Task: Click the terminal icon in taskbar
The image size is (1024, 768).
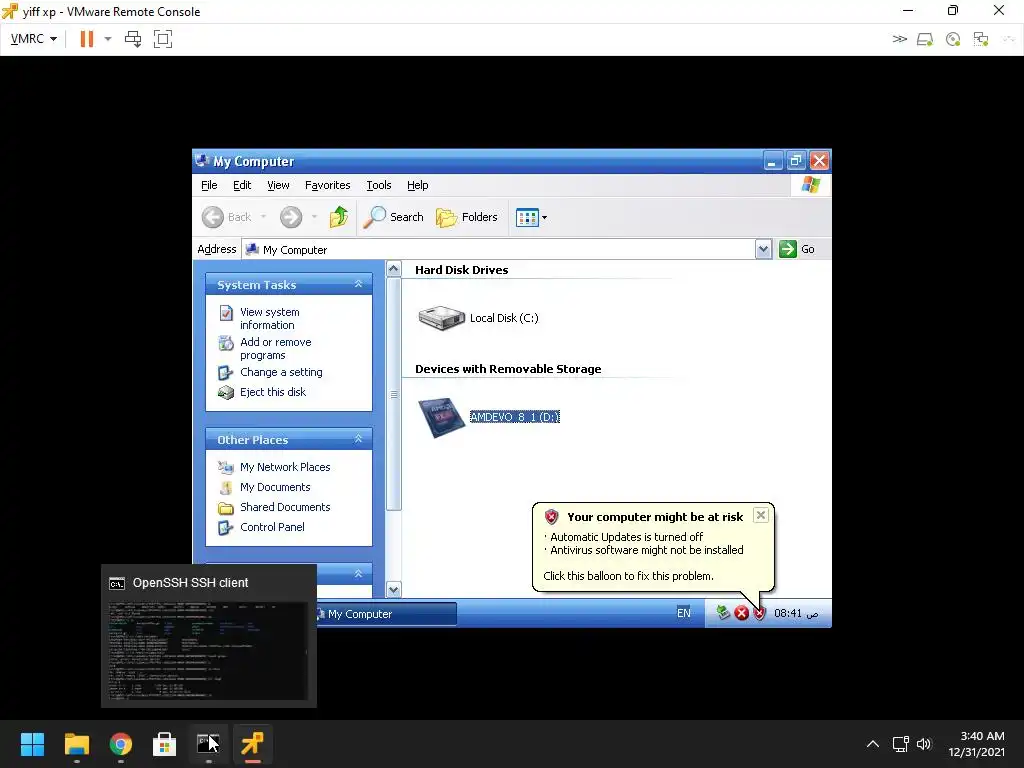Action: pyautogui.click(x=208, y=744)
